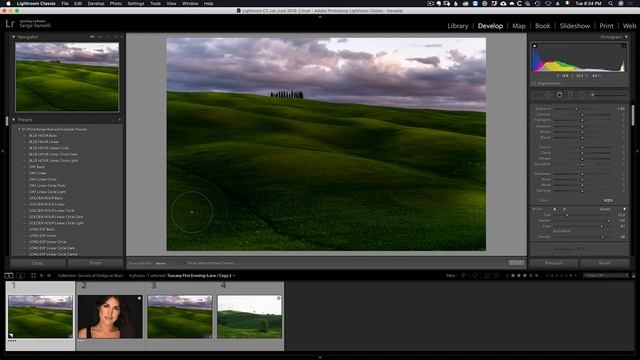Select filmstrip thumbnail 3 landscape photo

(x=180, y=317)
